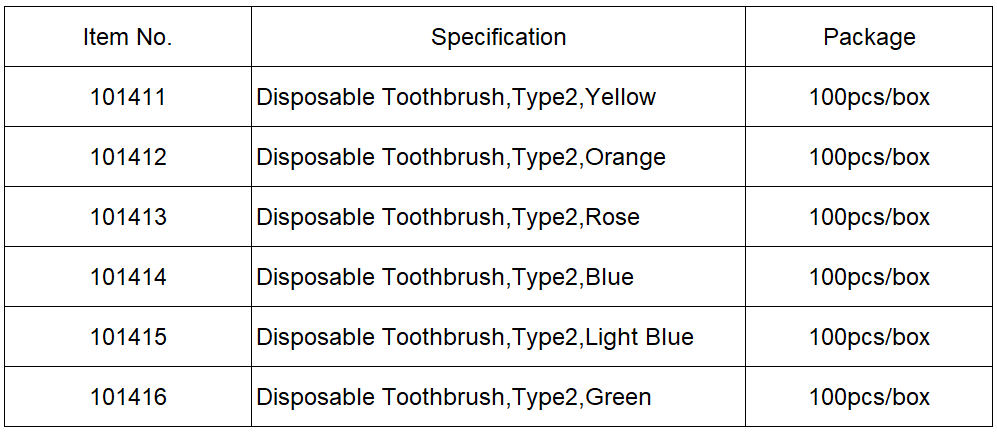Click item number 101416 cell
Image resolution: width=997 pixels, height=438 pixels.
(128, 397)
